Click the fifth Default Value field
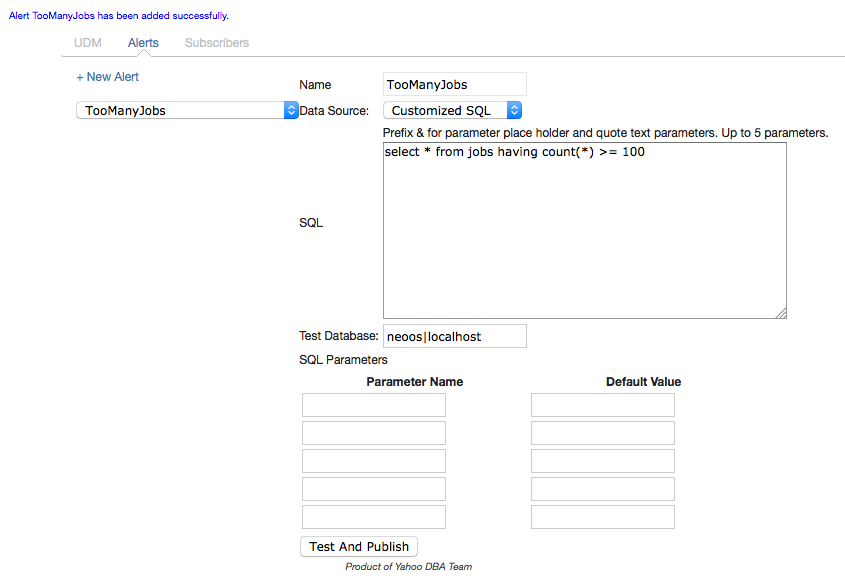The image size is (845, 583). click(x=603, y=517)
